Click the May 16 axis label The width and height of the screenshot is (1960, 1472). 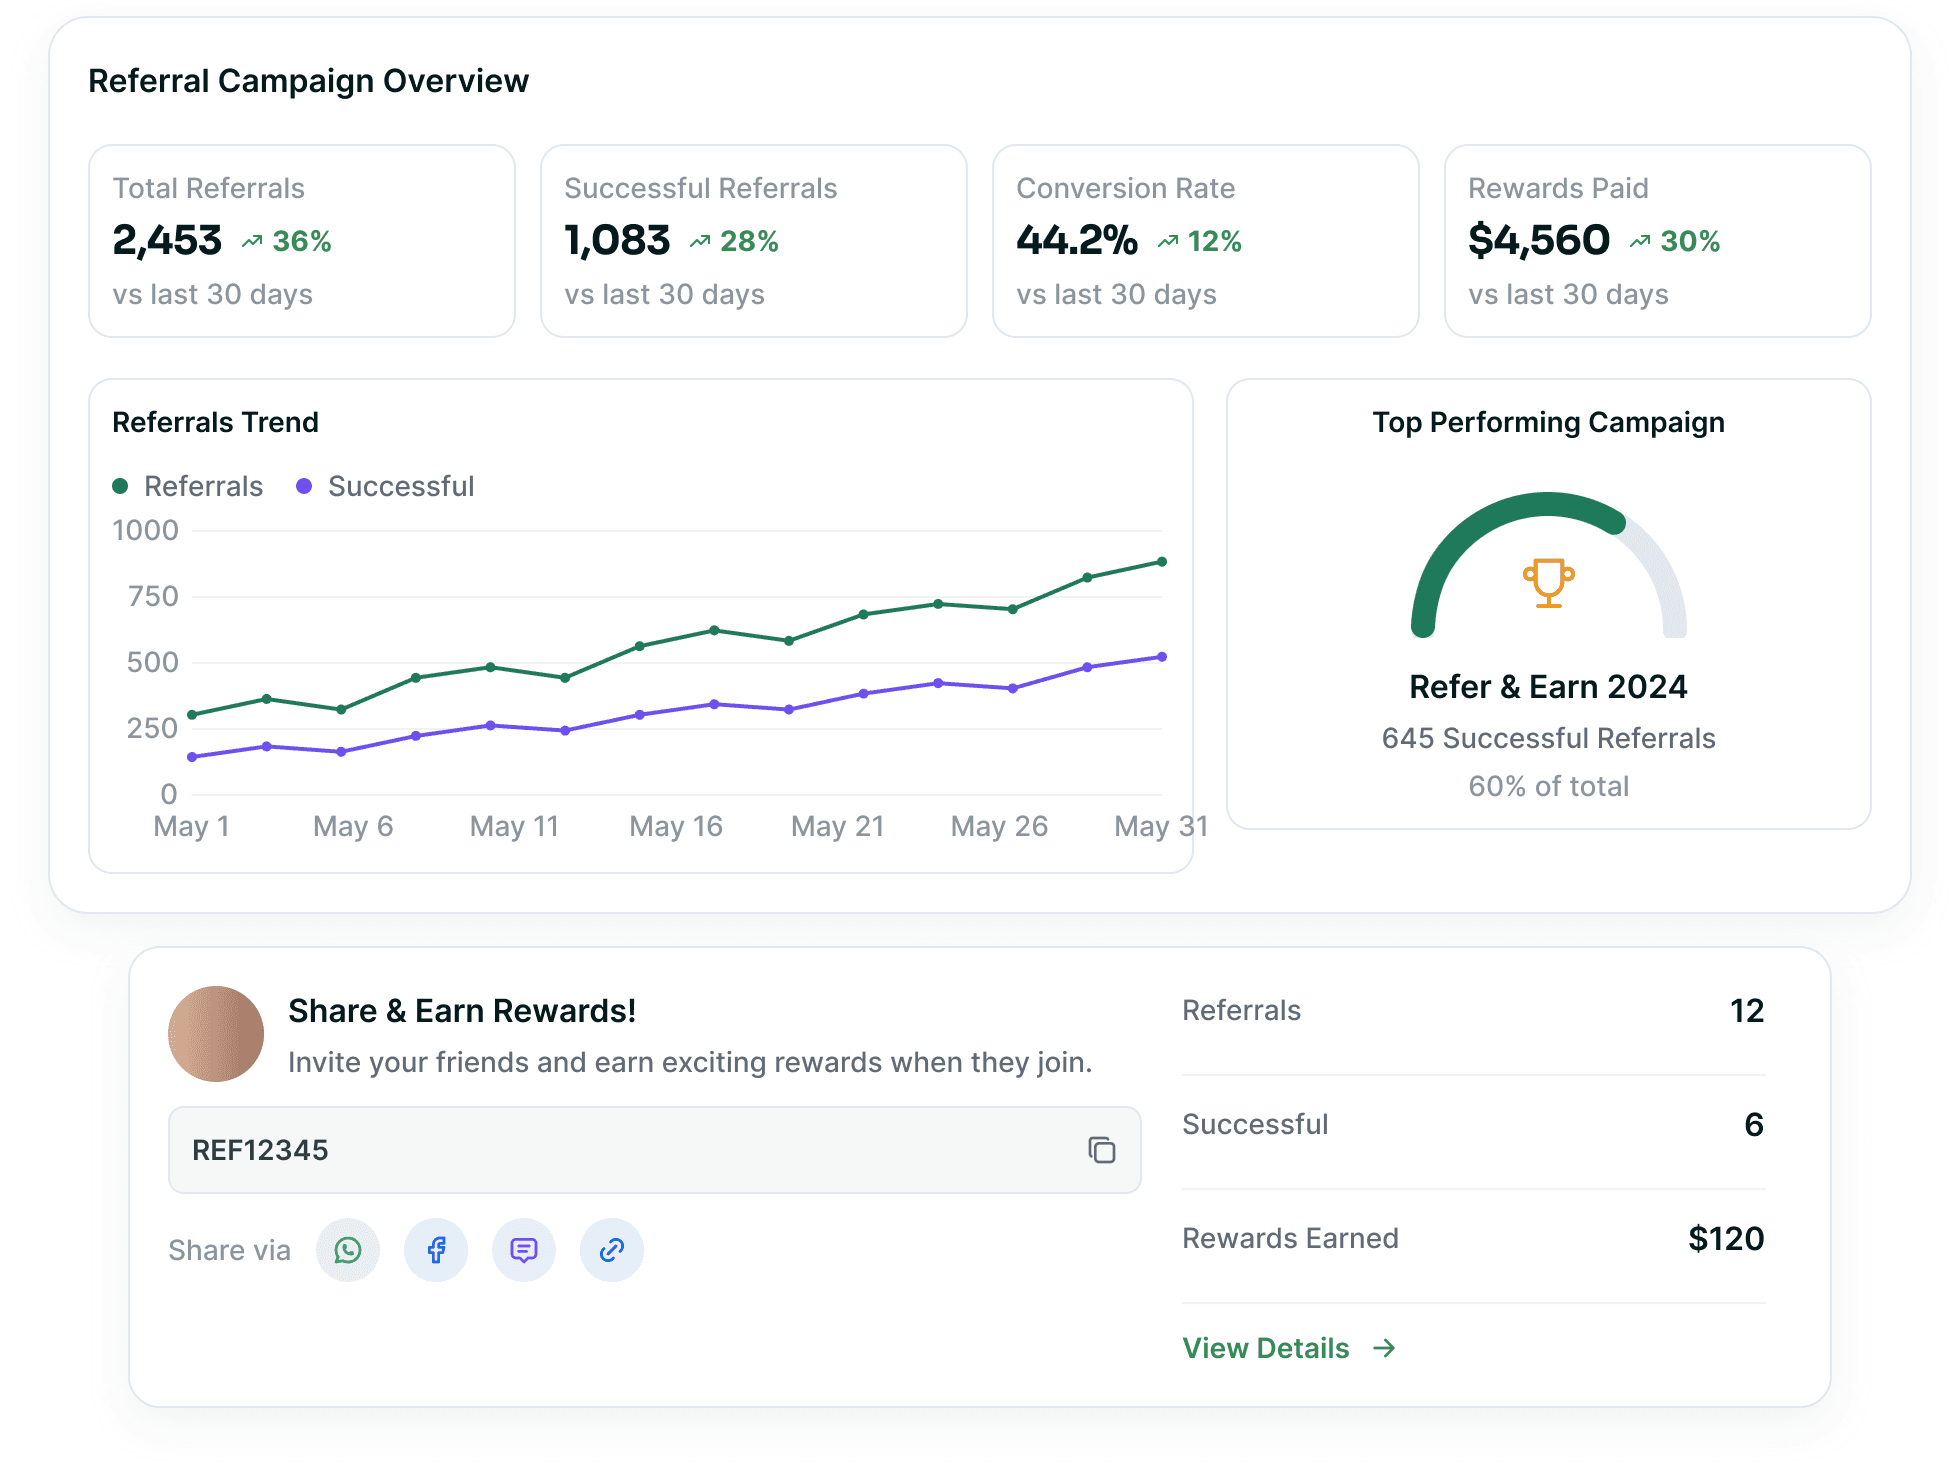click(x=676, y=826)
